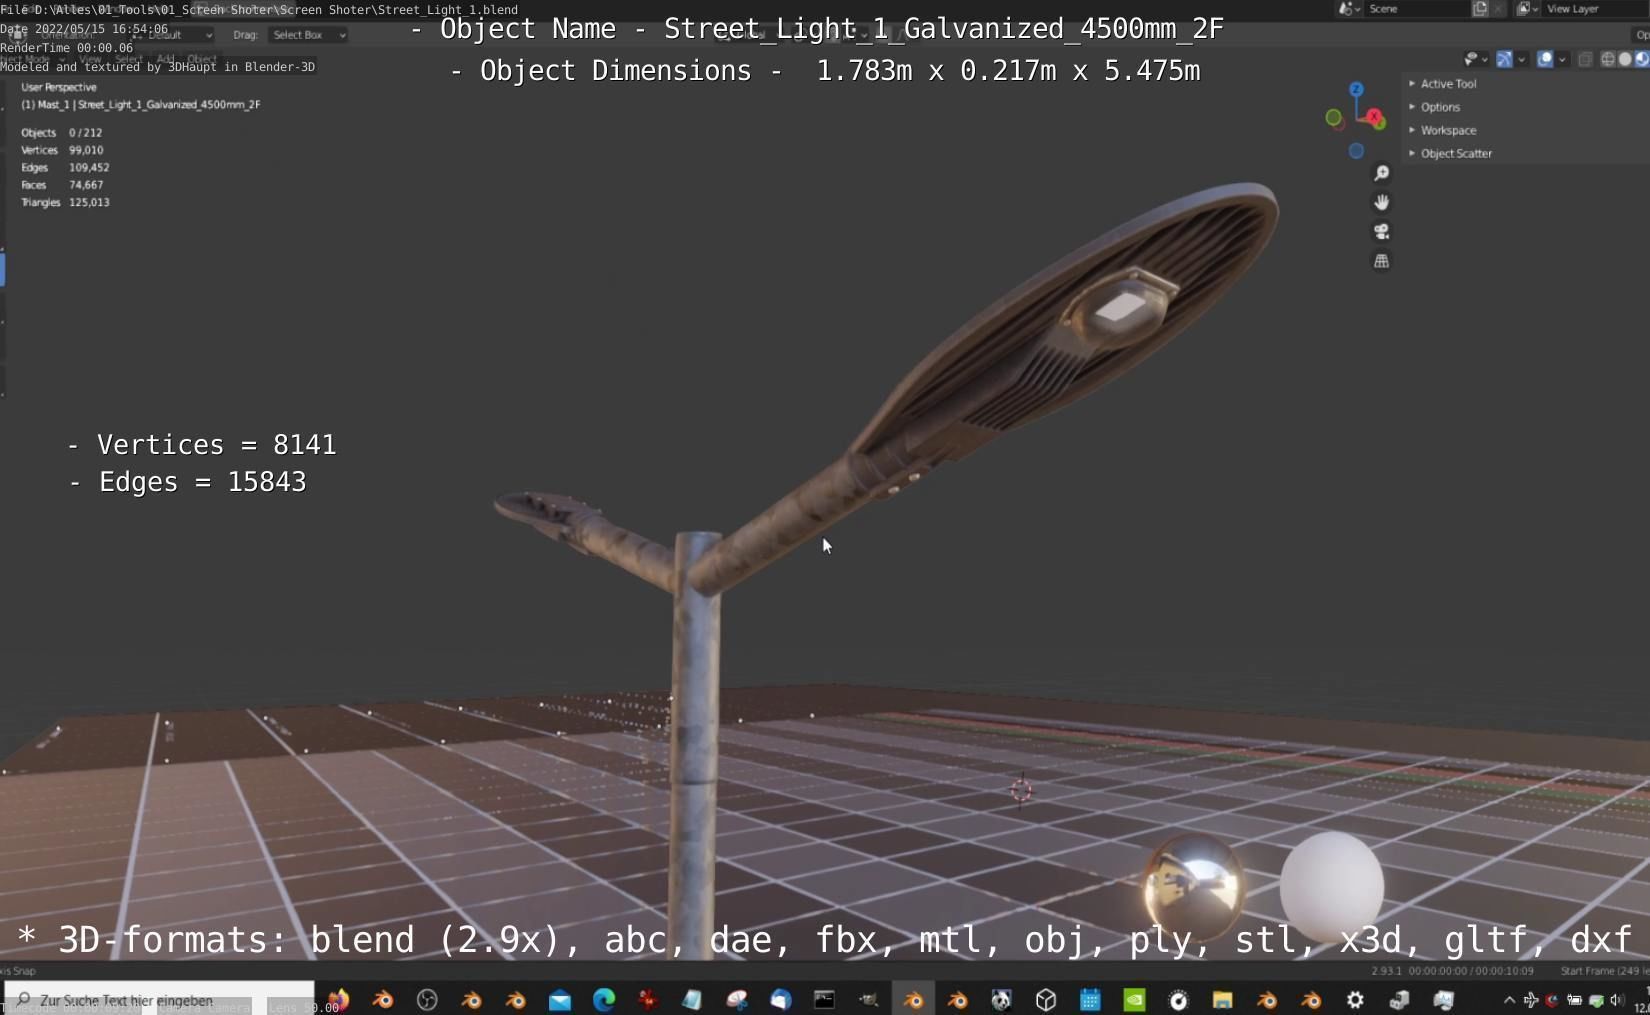The width and height of the screenshot is (1650, 1015).
Task: Open the command prompt taskbar icon
Action: [824, 999]
